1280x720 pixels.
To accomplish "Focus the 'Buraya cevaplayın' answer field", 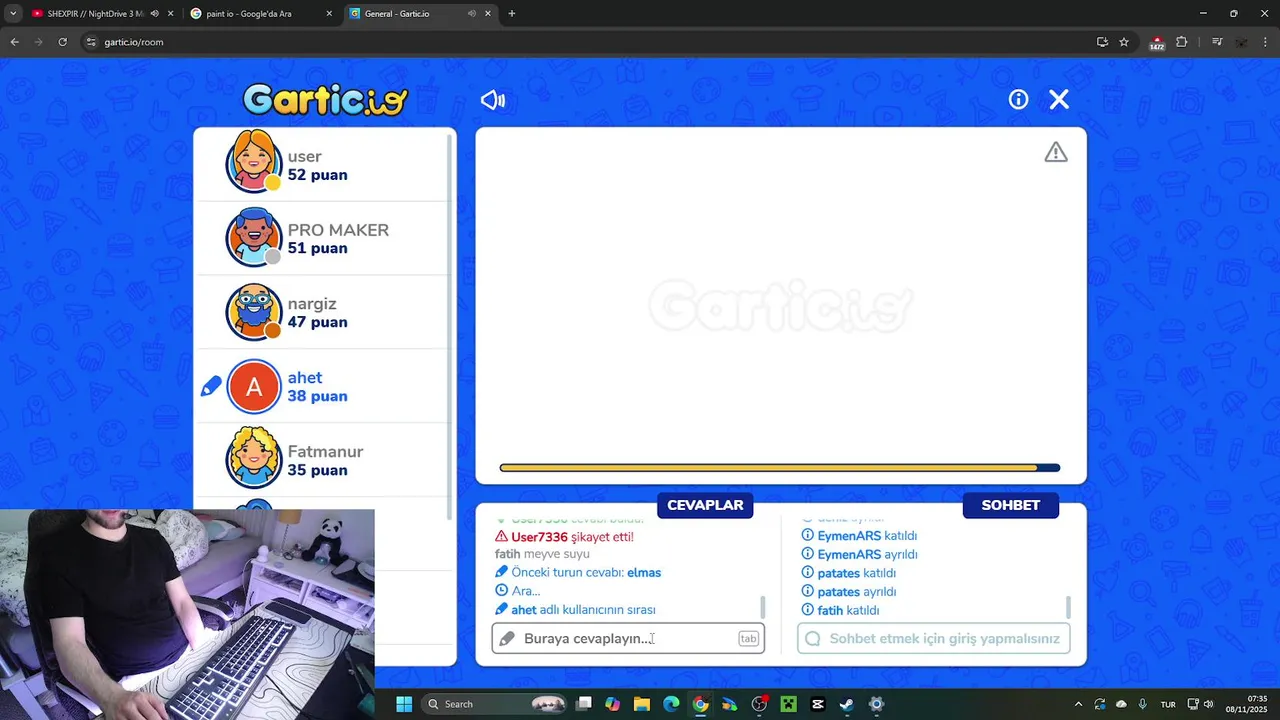I will click(x=628, y=638).
